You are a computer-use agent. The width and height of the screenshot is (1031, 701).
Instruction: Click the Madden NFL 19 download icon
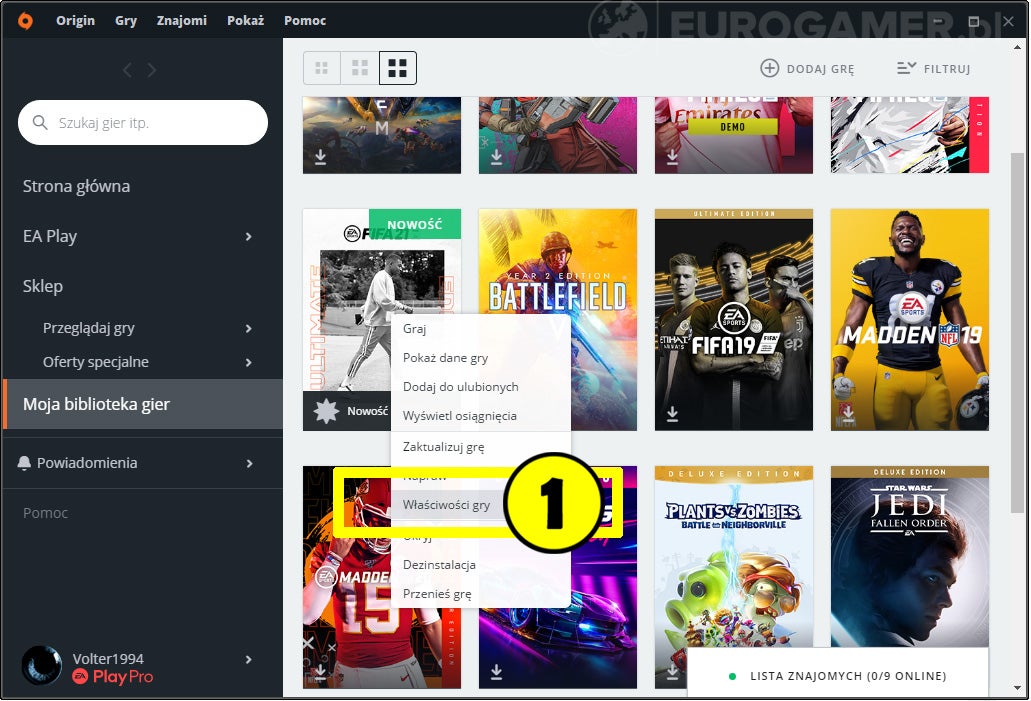coord(848,413)
